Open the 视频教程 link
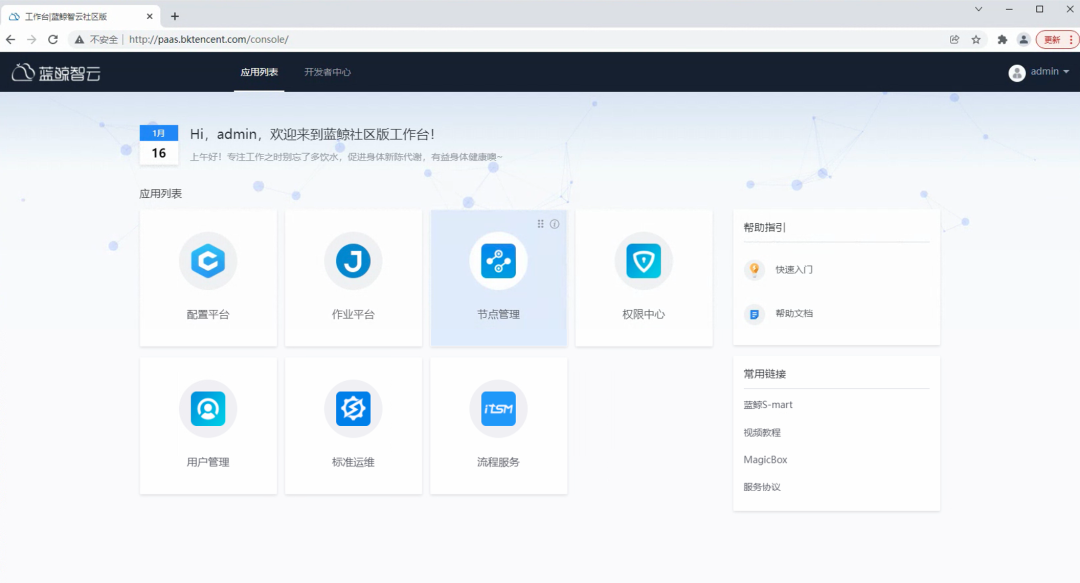Viewport: 1080px width, 583px height. pos(762,433)
